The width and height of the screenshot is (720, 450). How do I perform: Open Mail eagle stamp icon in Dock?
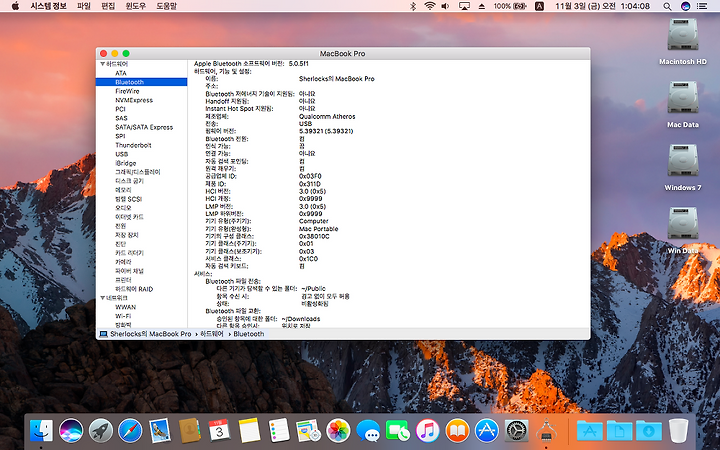click(x=160, y=431)
